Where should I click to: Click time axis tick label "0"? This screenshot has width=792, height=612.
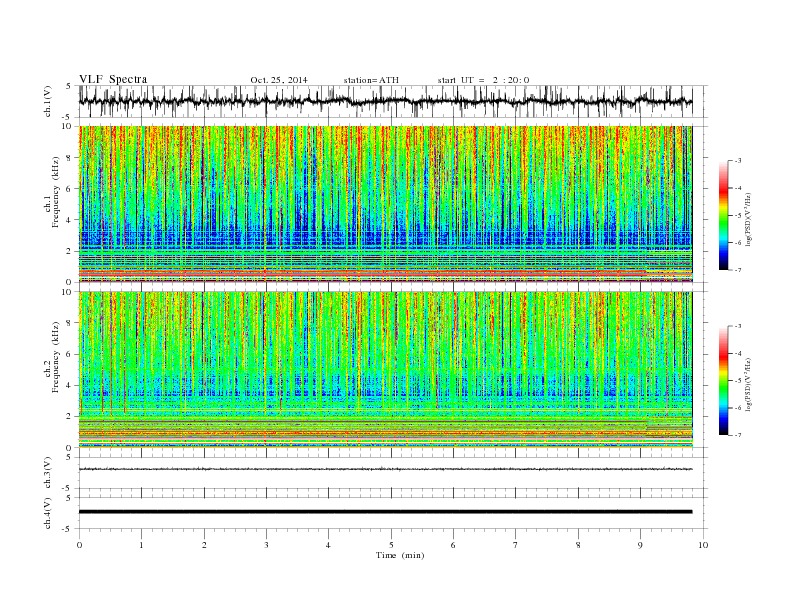(x=79, y=545)
